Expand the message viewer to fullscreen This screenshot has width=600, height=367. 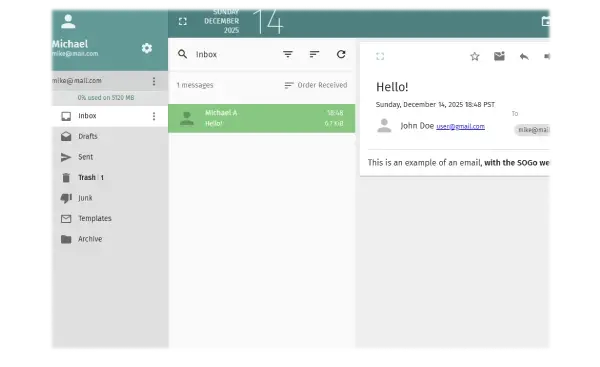pos(380,57)
